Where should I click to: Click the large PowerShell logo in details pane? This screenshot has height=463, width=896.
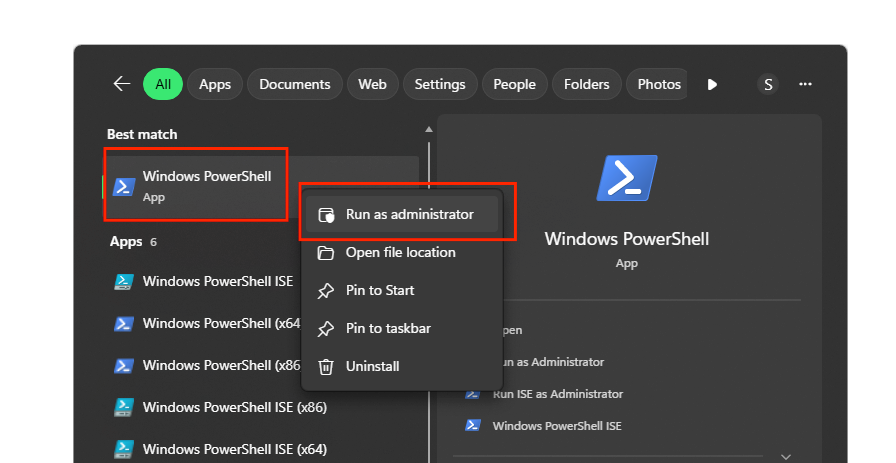(x=627, y=180)
